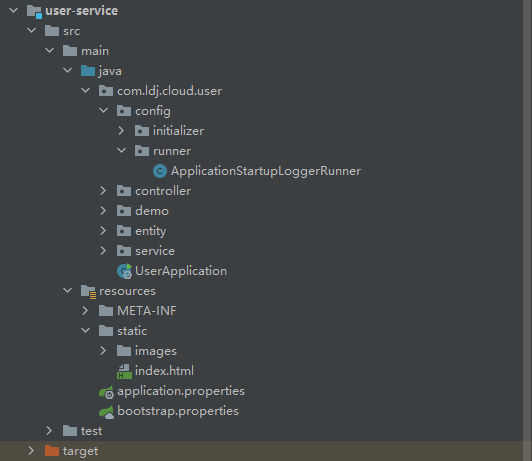This screenshot has width=532, height=461.
Task: Click the entity package icon
Action: 124,231
